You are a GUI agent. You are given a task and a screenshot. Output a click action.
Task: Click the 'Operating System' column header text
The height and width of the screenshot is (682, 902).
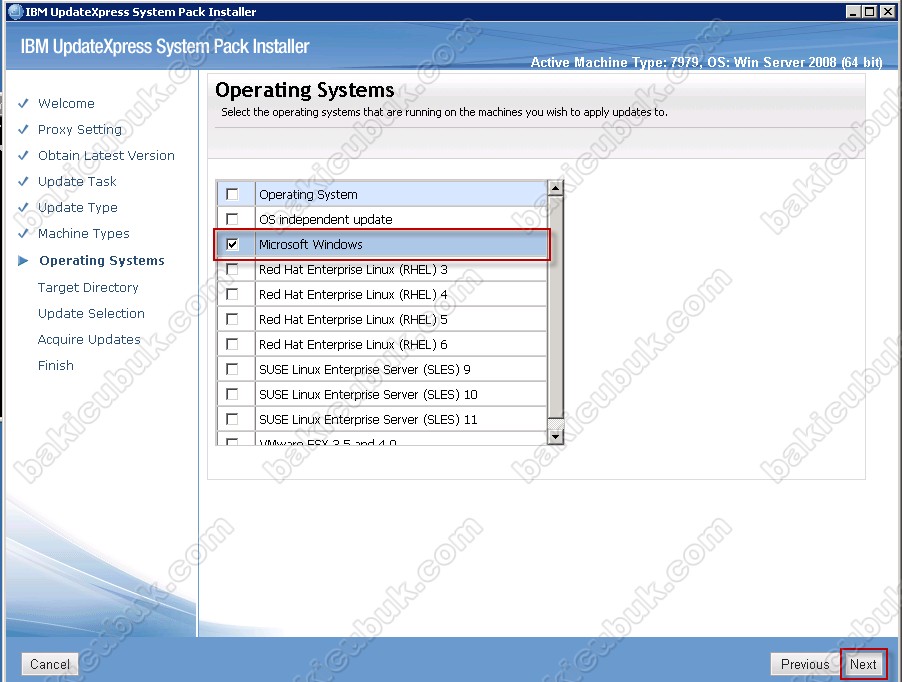pyautogui.click(x=308, y=194)
